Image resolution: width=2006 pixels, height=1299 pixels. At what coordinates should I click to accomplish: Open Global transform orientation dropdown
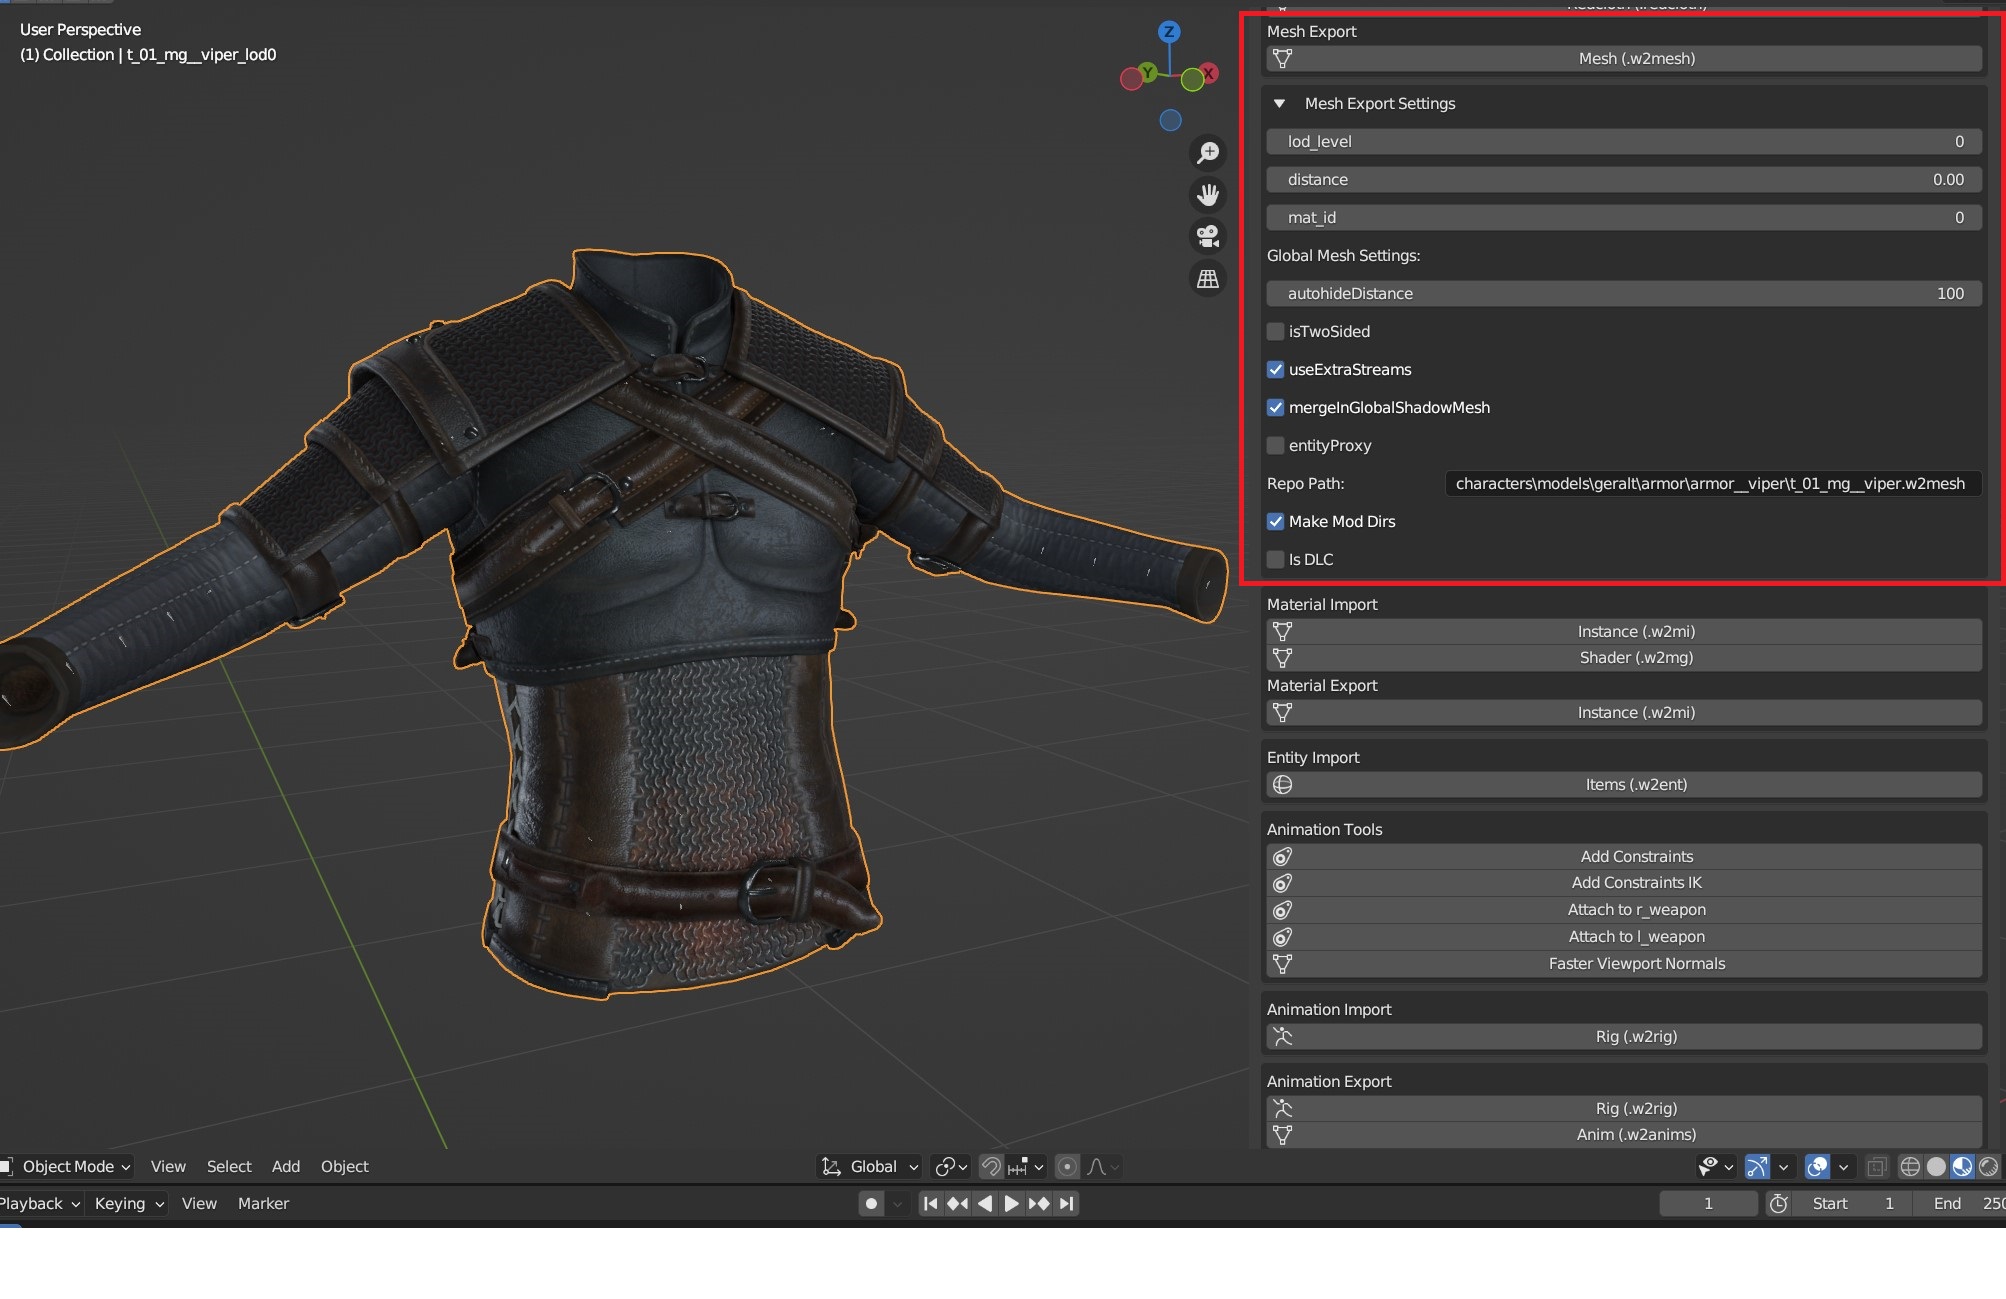pyautogui.click(x=869, y=1167)
